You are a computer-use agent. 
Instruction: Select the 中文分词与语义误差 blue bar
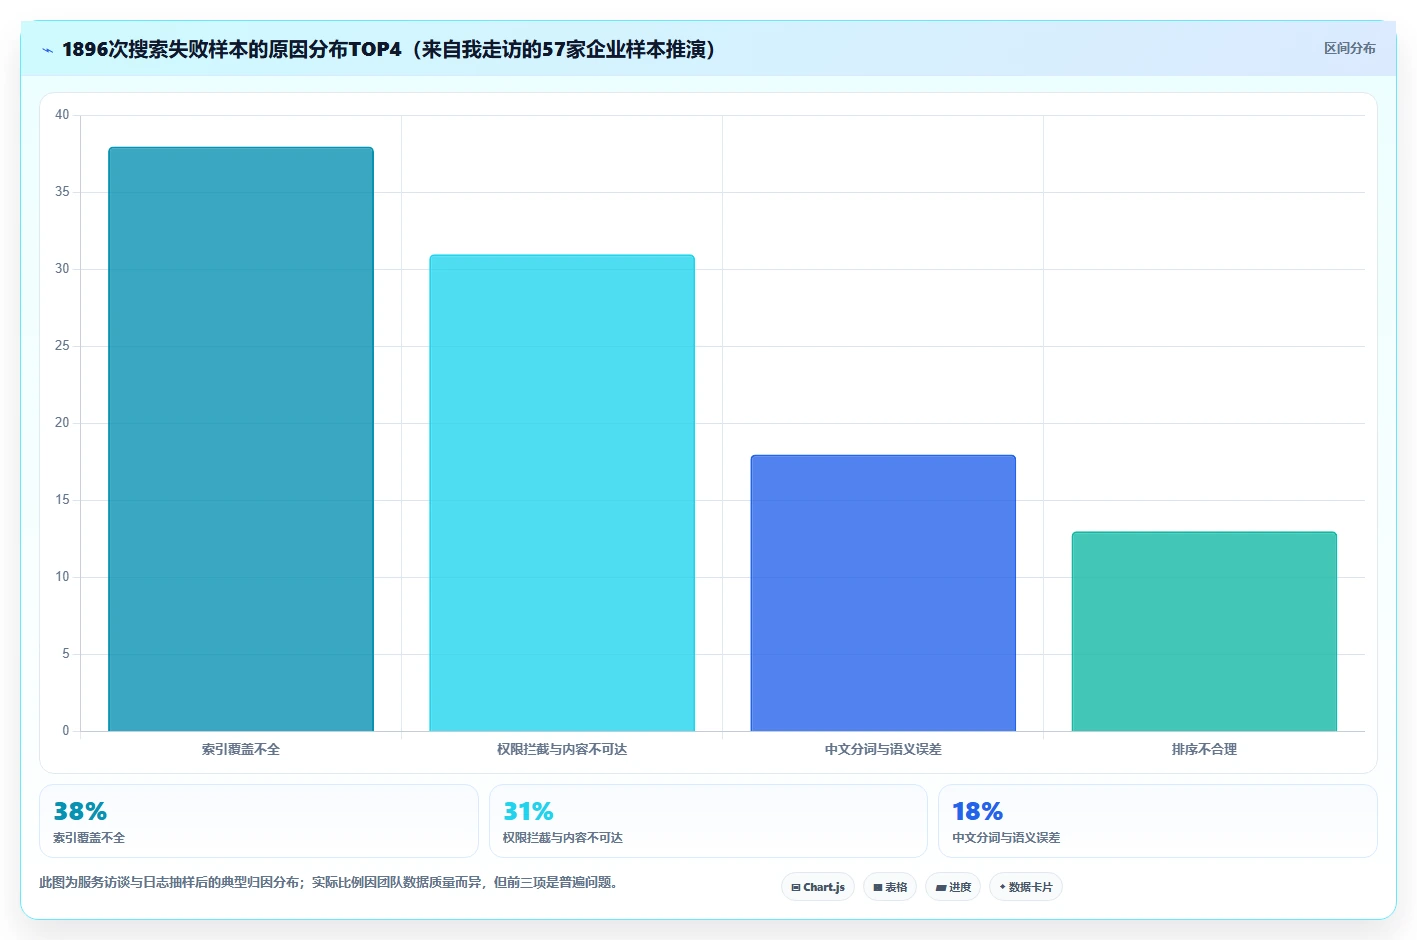pyautogui.click(x=883, y=593)
